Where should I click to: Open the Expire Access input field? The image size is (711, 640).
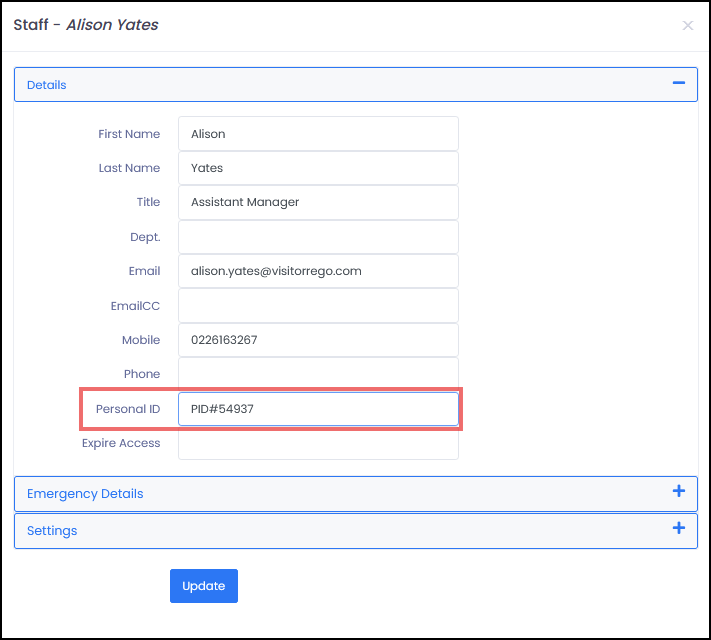pos(318,443)
